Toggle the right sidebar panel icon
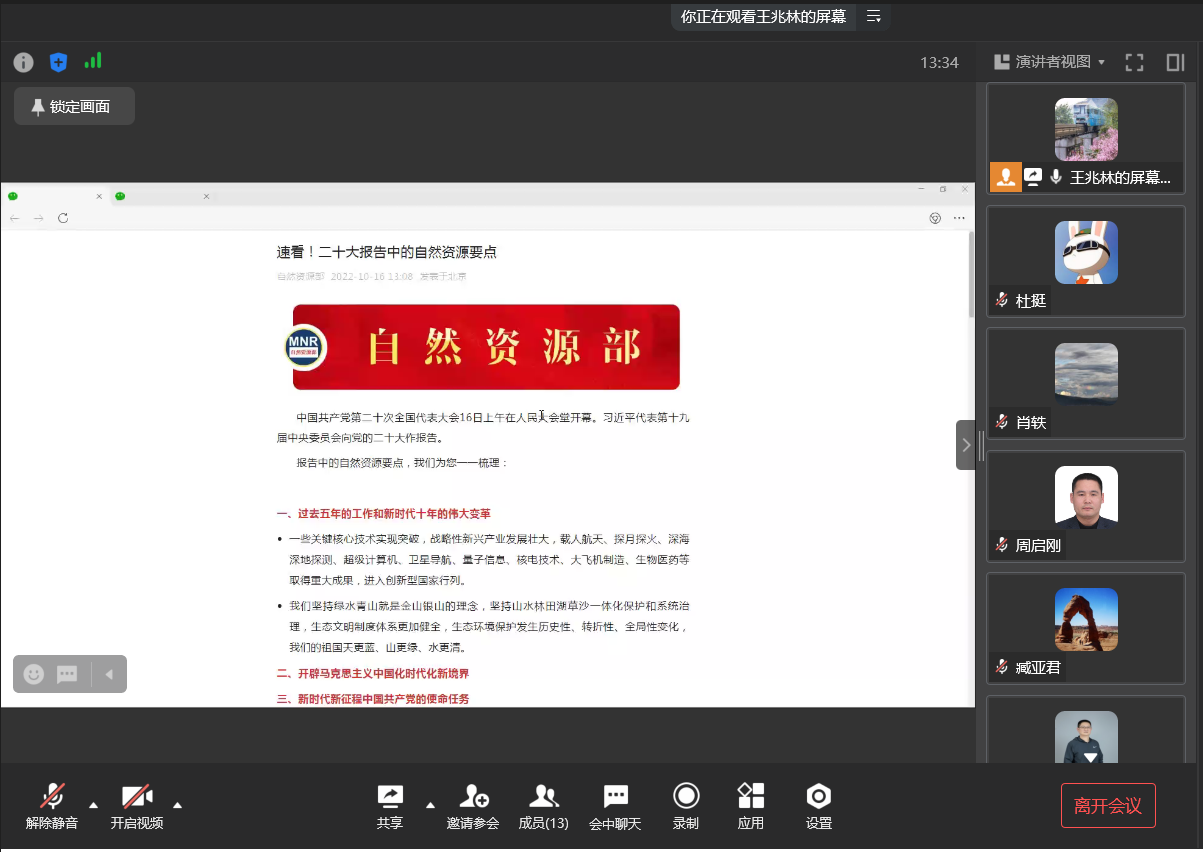The height and width of the screenshot is (852, 1203). point(1175,62)
